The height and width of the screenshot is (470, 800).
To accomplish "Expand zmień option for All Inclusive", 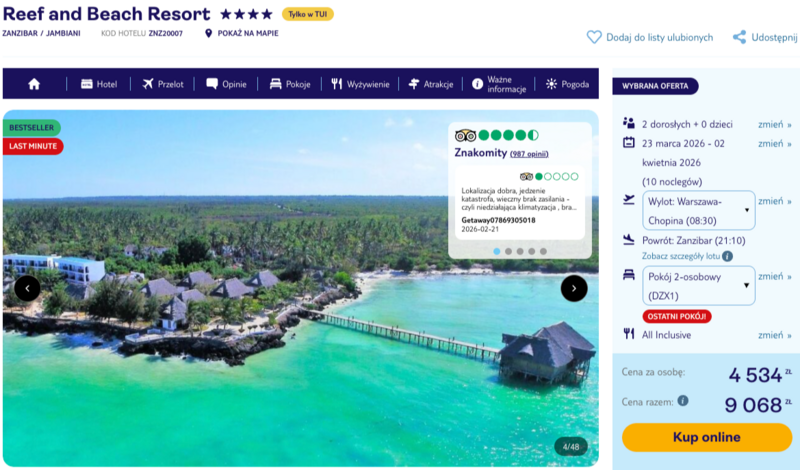I will pyautogui.click(x=774, y=335).
